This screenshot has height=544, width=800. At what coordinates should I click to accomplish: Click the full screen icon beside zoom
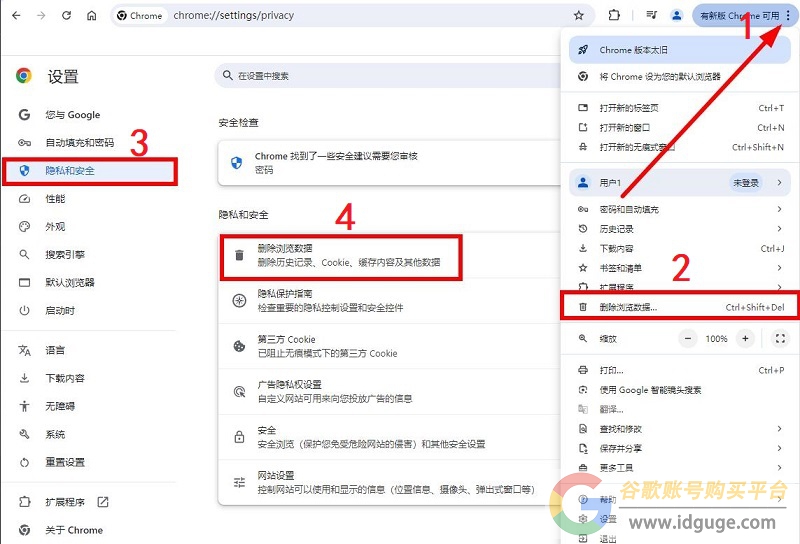780,338
